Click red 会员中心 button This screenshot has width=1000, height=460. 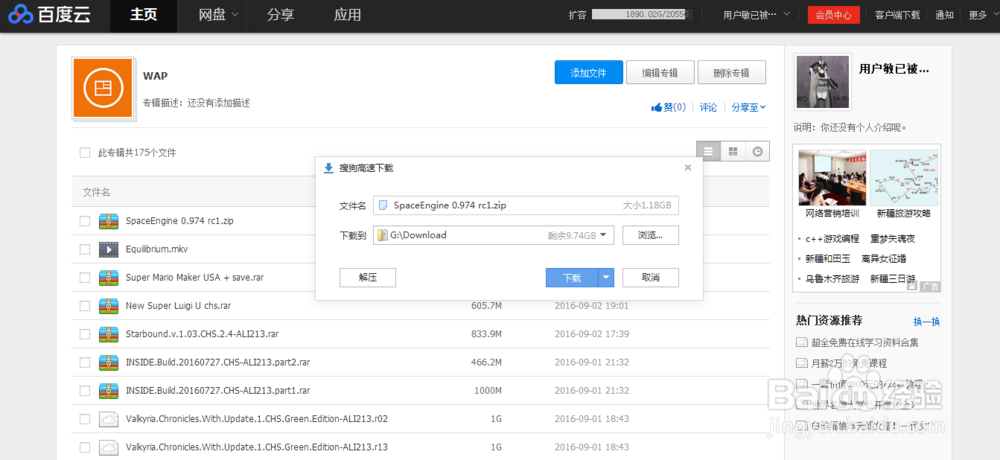tap(834, 15)
